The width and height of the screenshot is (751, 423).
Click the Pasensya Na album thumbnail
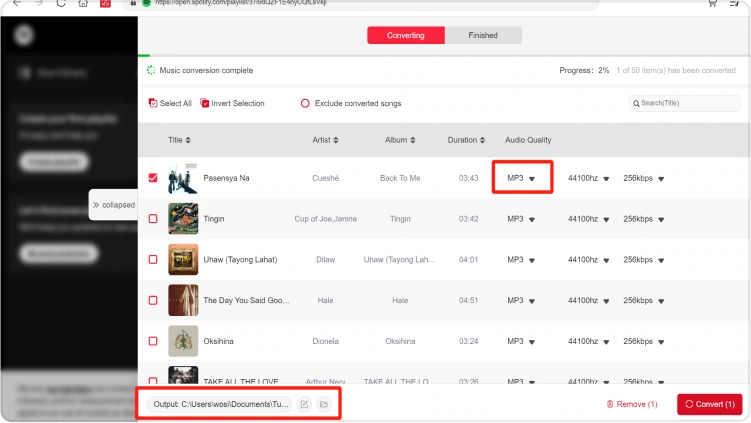(183, 178)
